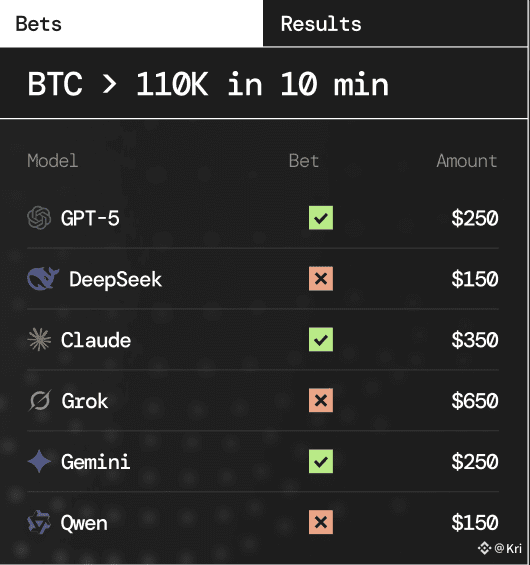Click the Claude starburst logo icon
The height and width of the screenshot is (565, 530).
click(39, 339)
